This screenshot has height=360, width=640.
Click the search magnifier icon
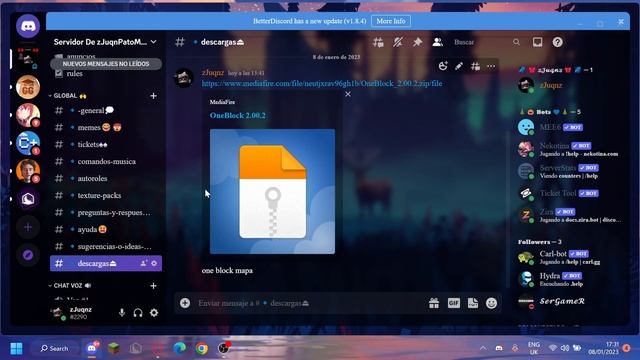[x=516, y=42]
